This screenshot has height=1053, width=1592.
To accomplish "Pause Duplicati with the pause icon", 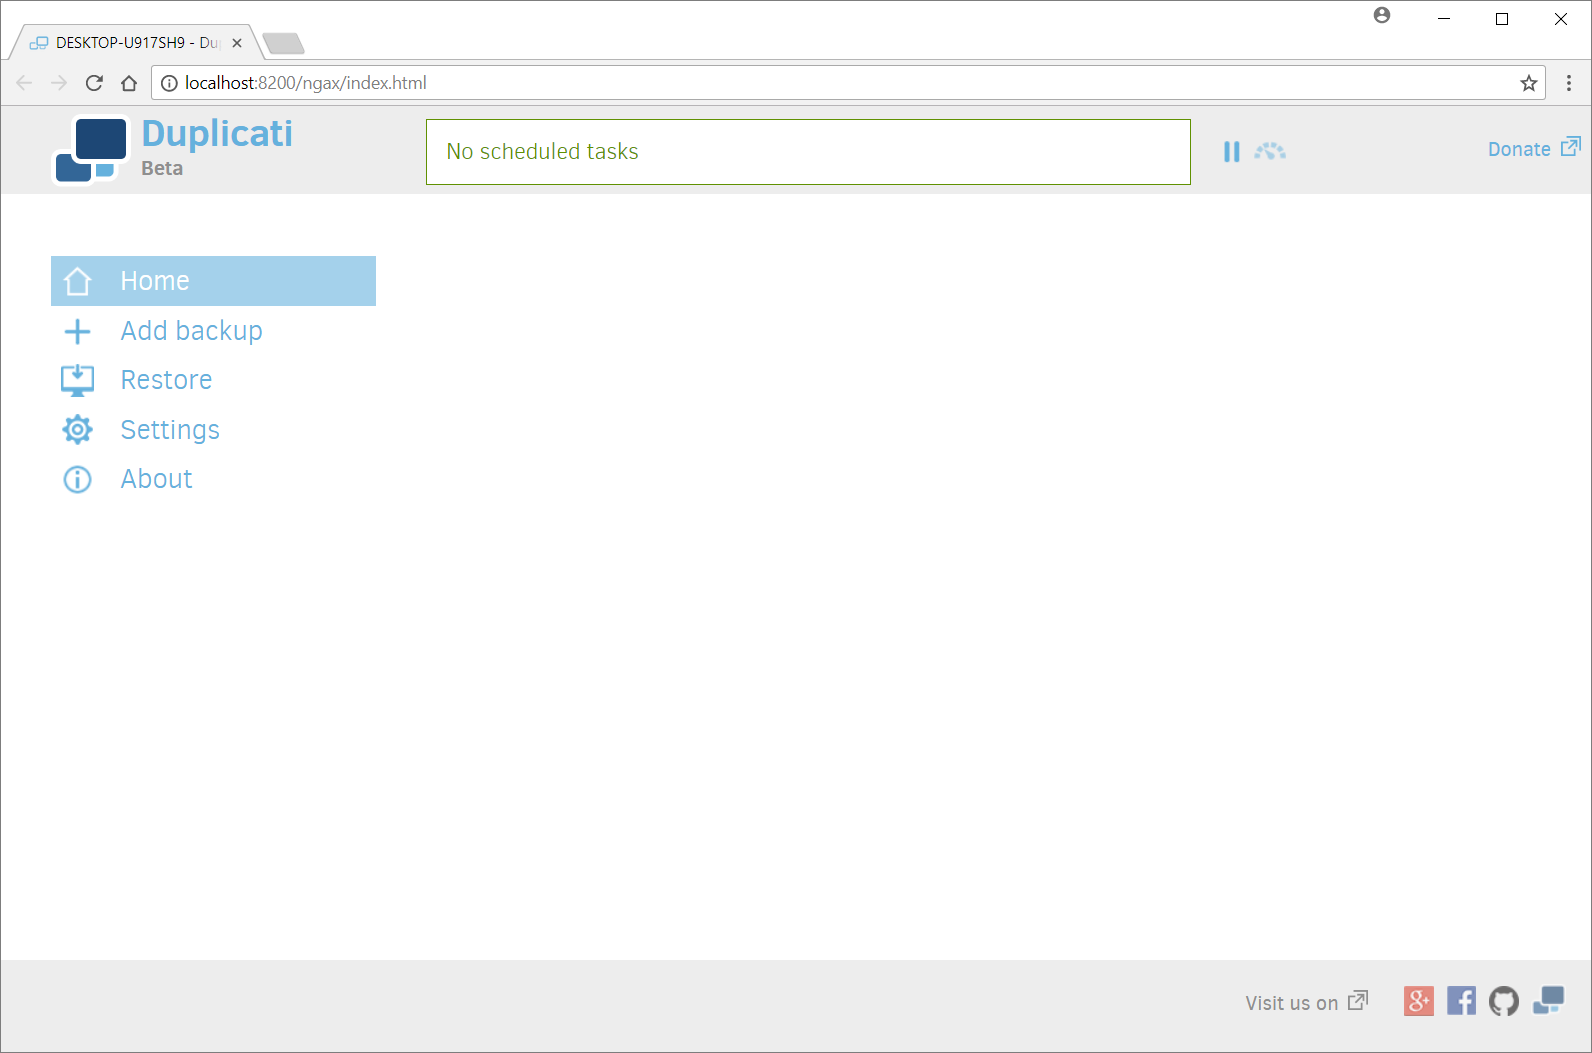I will tap(1231, 151).
